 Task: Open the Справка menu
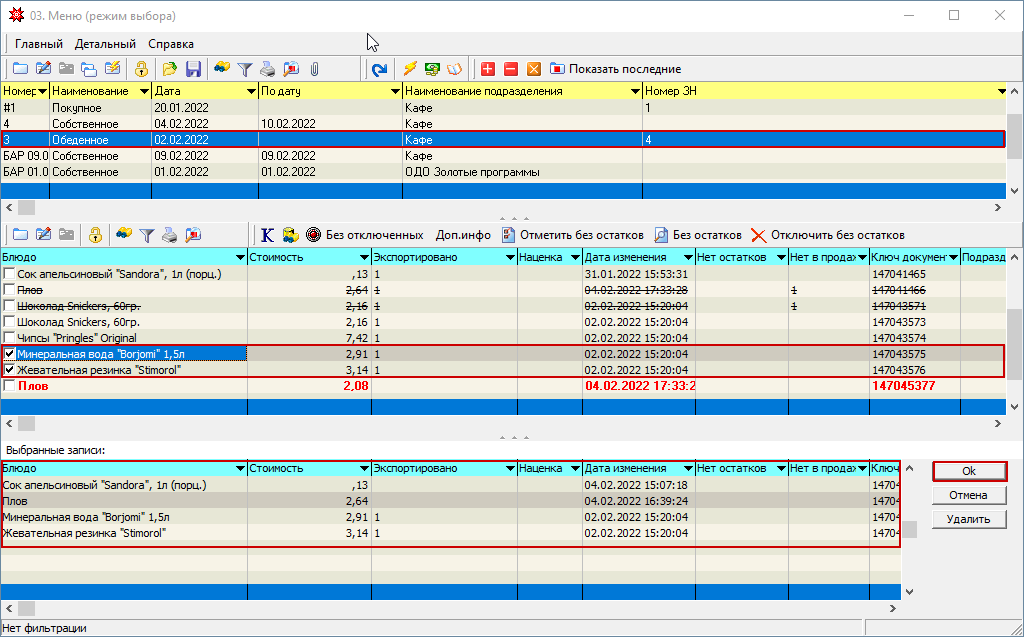tap(171, 44)
